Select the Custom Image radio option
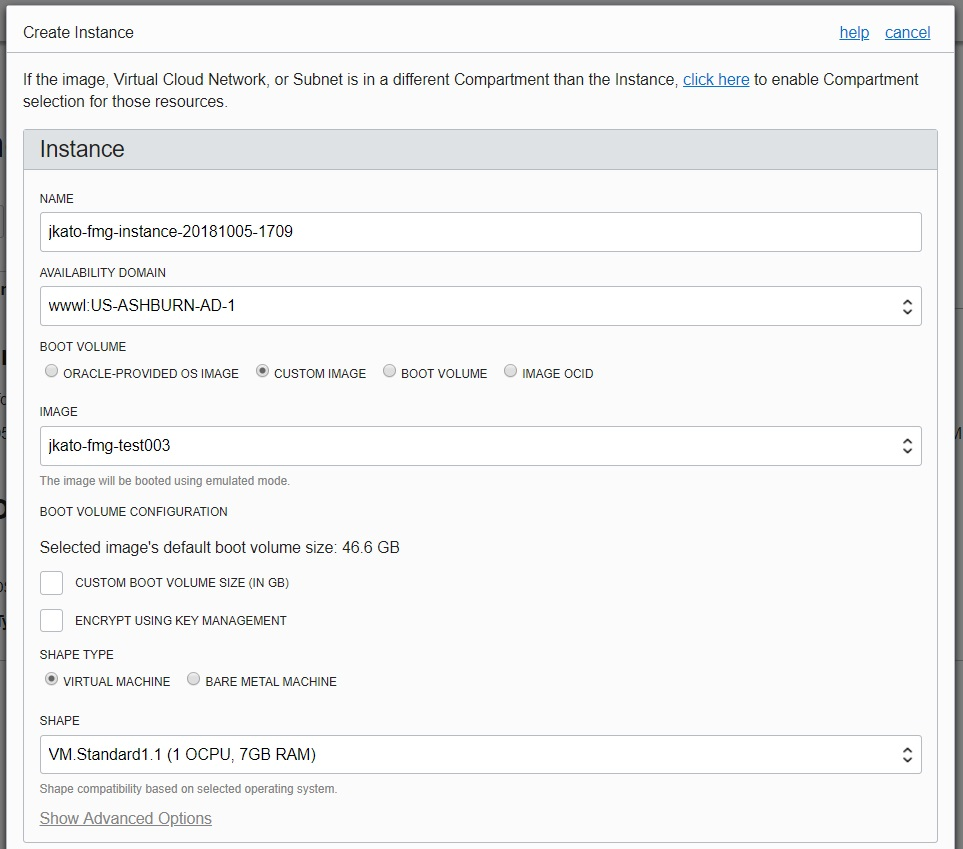 coord(263,372)
